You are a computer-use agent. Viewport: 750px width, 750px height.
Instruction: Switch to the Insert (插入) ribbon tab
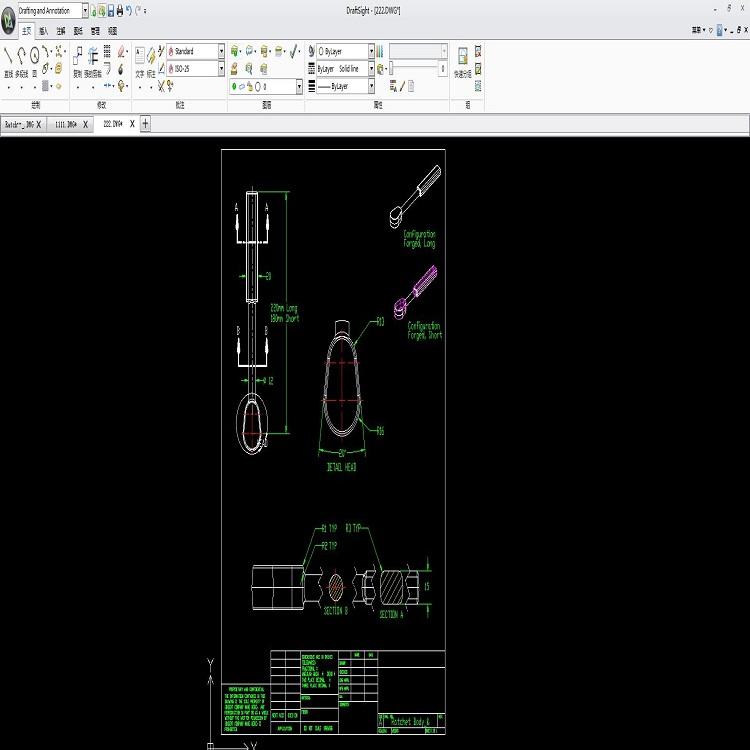[44, 31]
